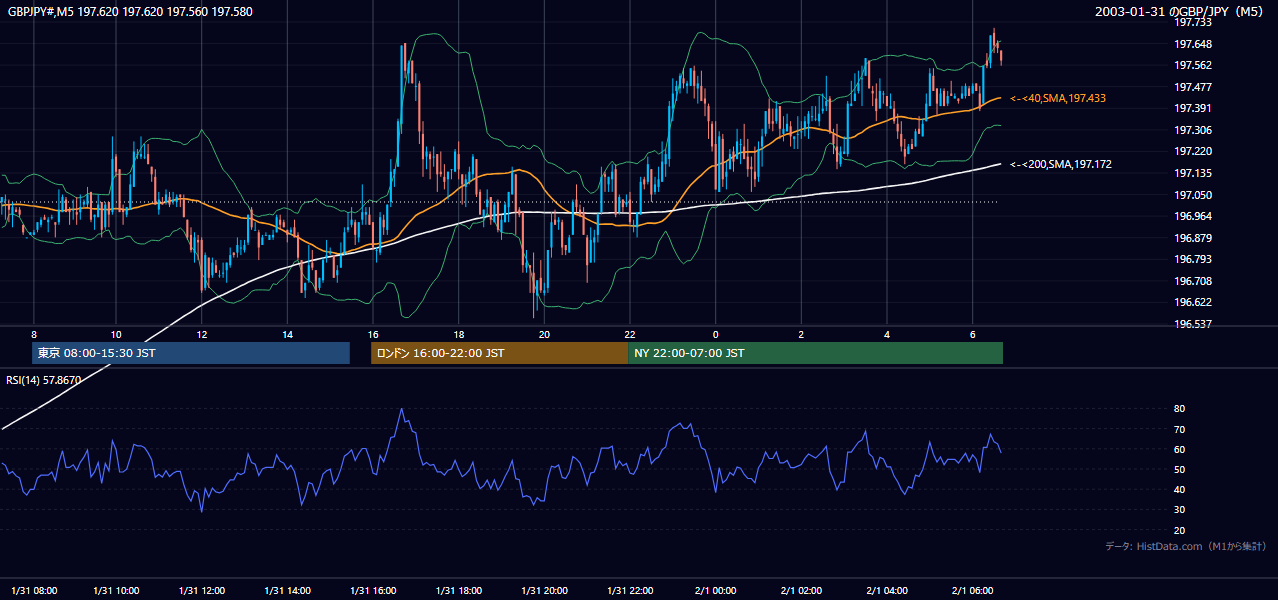Click bottom time label 1/31 18:00

click(459, 590)
